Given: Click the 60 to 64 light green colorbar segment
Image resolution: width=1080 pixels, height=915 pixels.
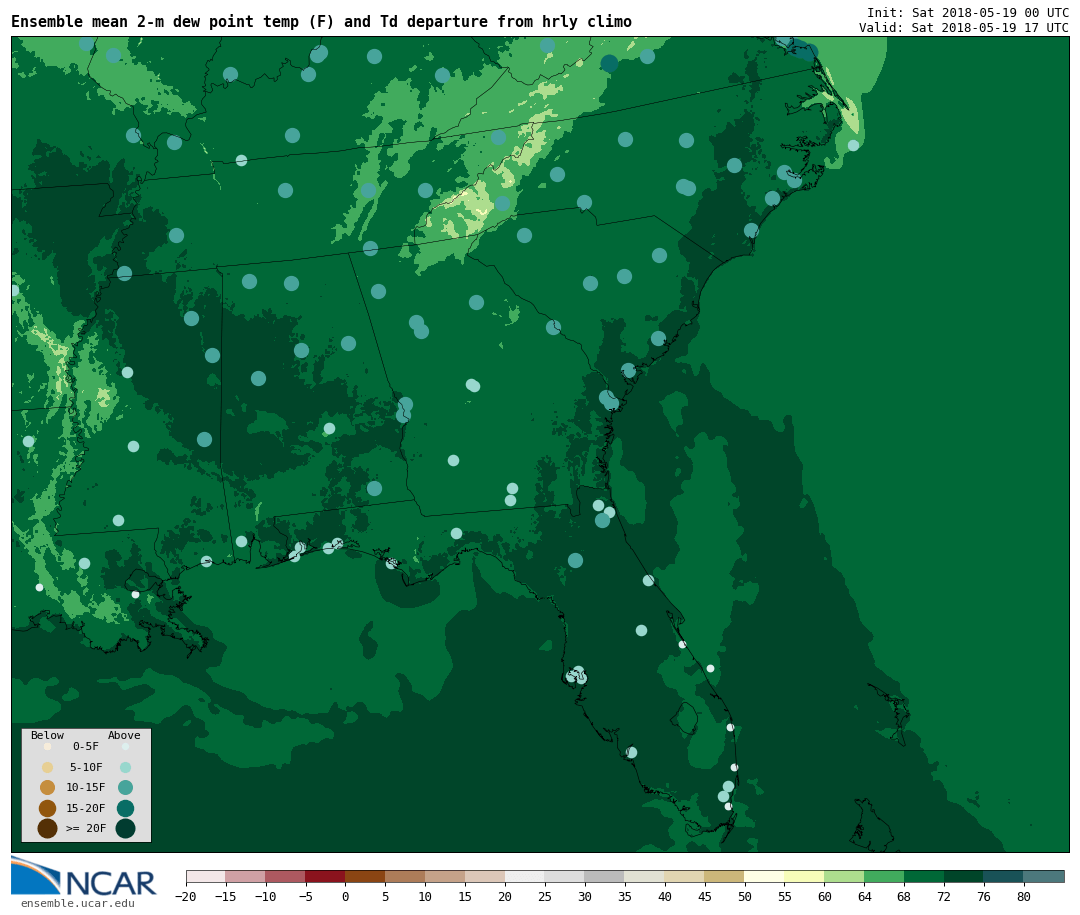Looking at the screenshot, I should point(844,876).
